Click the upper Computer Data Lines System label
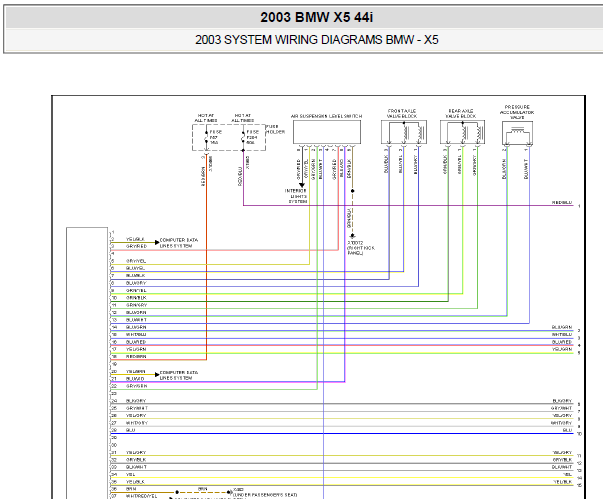 pos(179,243)
